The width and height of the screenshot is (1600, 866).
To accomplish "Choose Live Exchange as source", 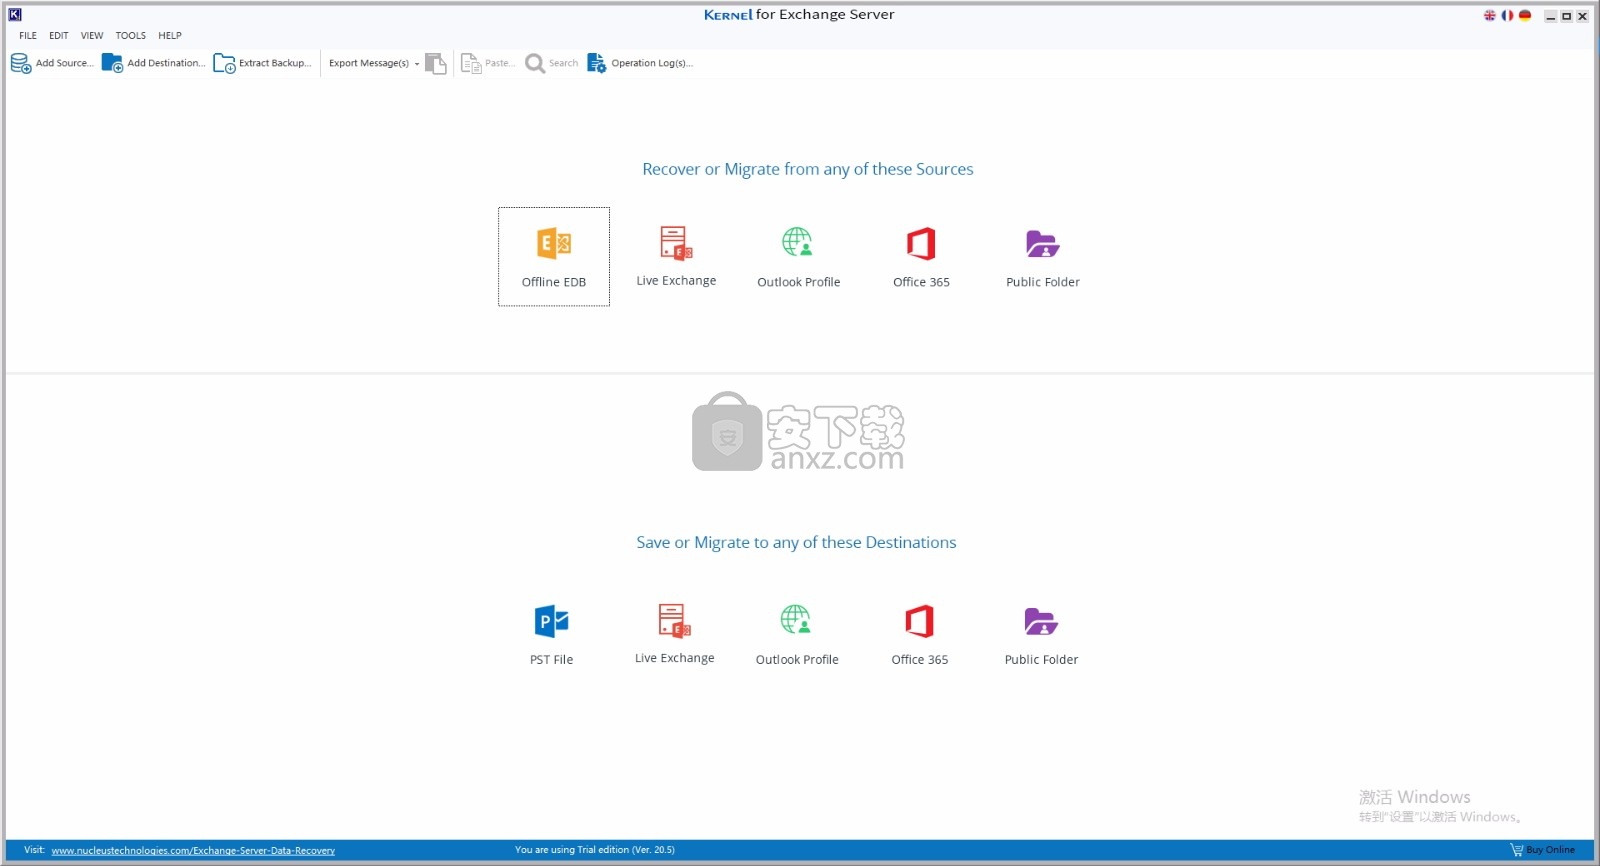I will pyautogui.click(x=676, y=257).
